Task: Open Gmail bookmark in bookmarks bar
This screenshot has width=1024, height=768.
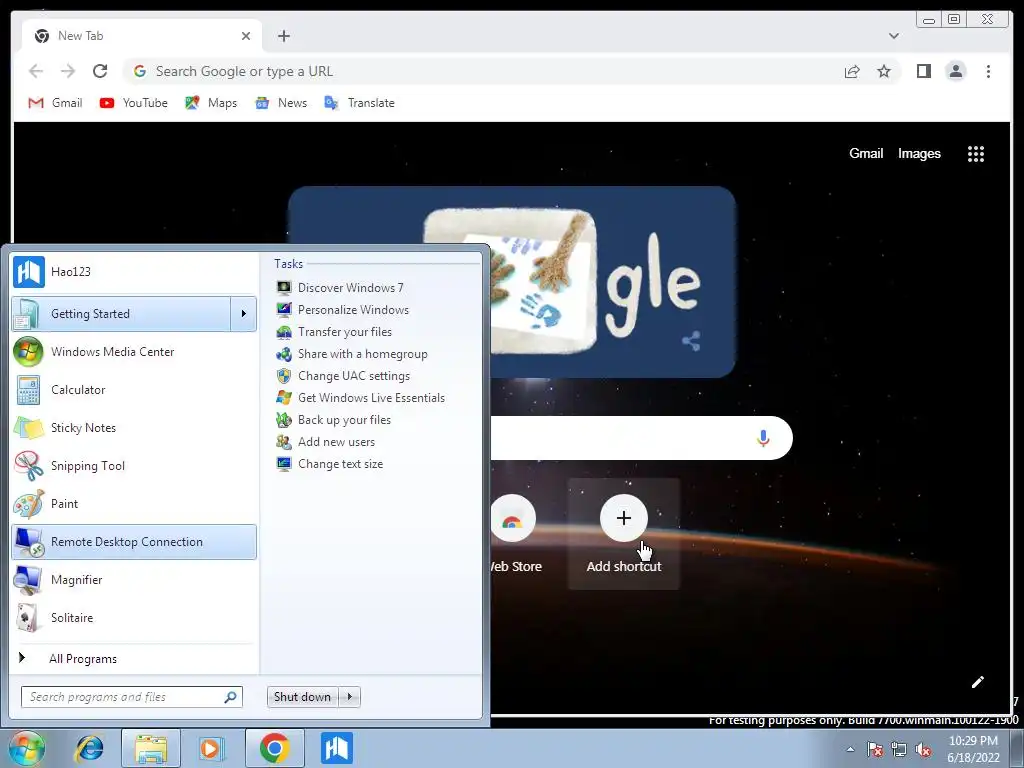Action: point(55,103)
